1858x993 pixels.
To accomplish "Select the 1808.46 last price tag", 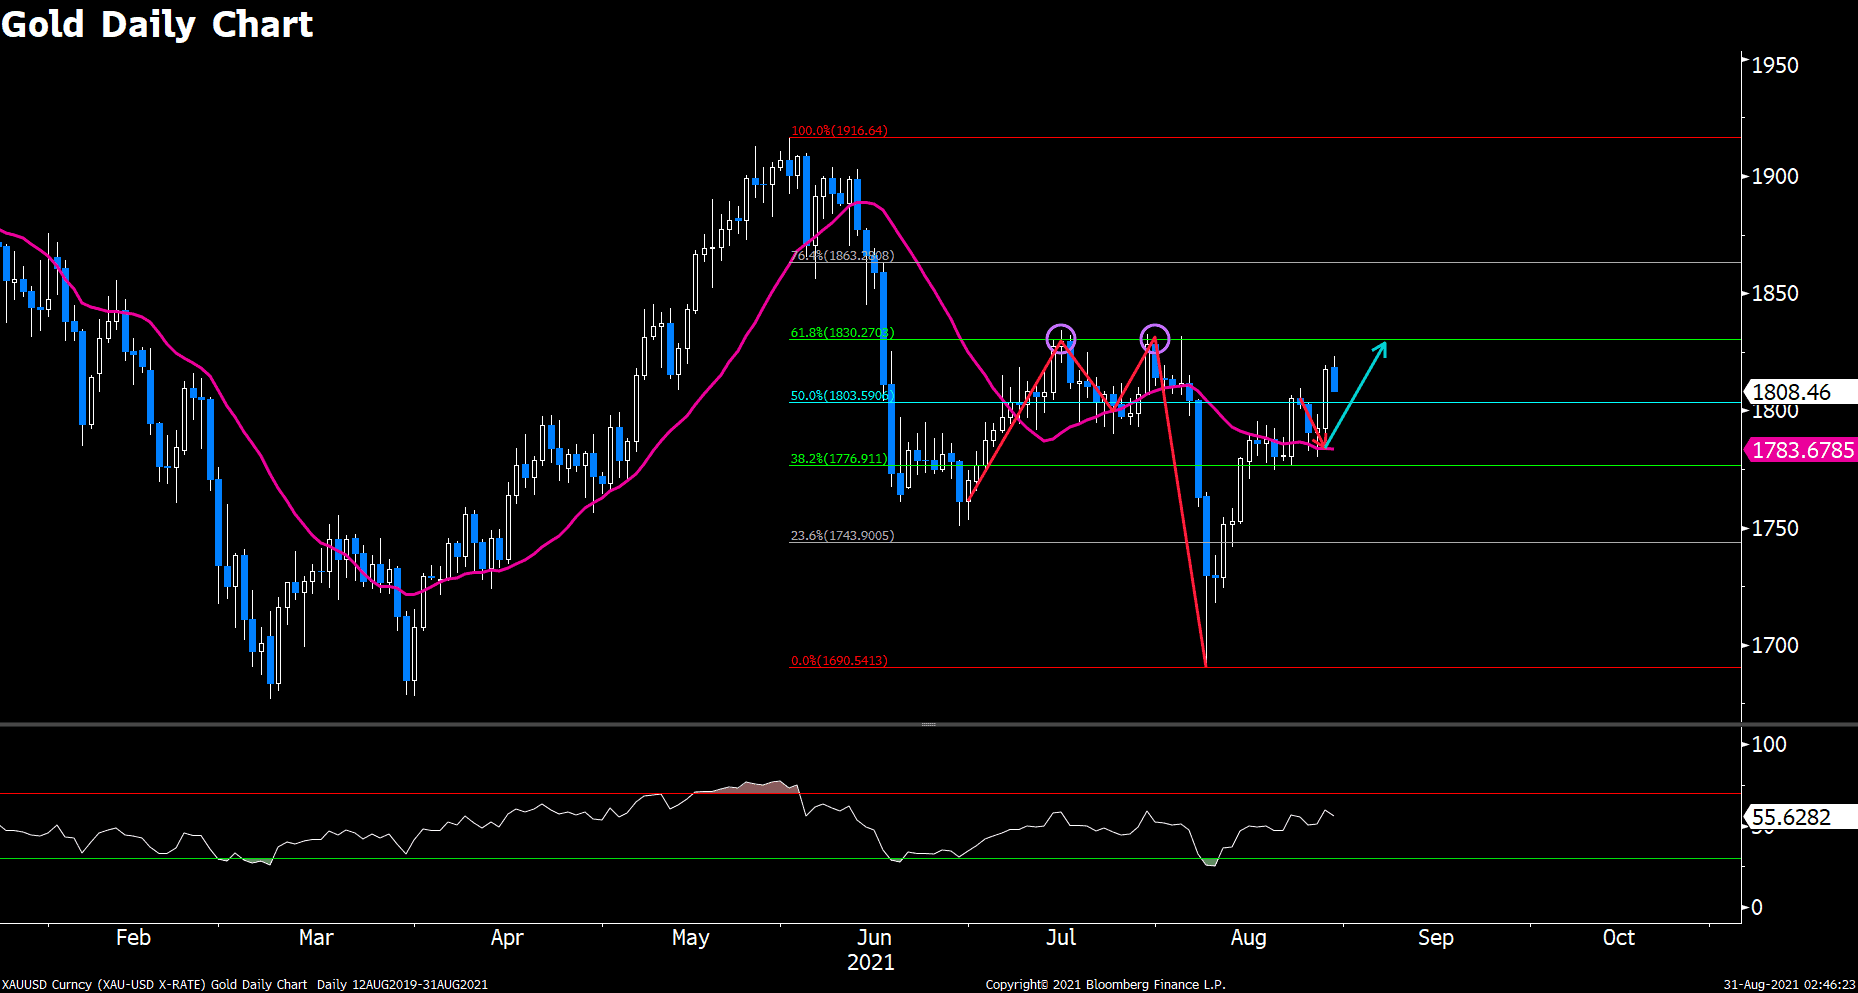I will tap(1800, 392).
